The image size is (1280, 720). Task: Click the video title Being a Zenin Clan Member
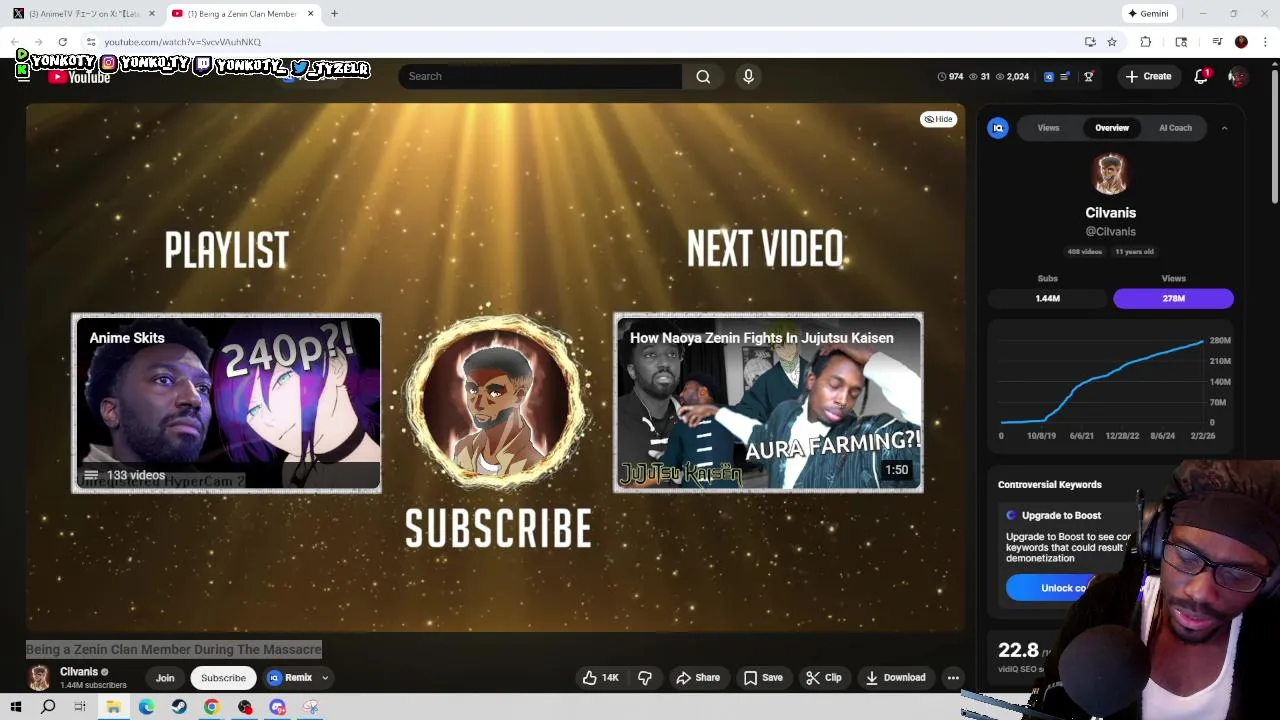(x=174, y=649)
